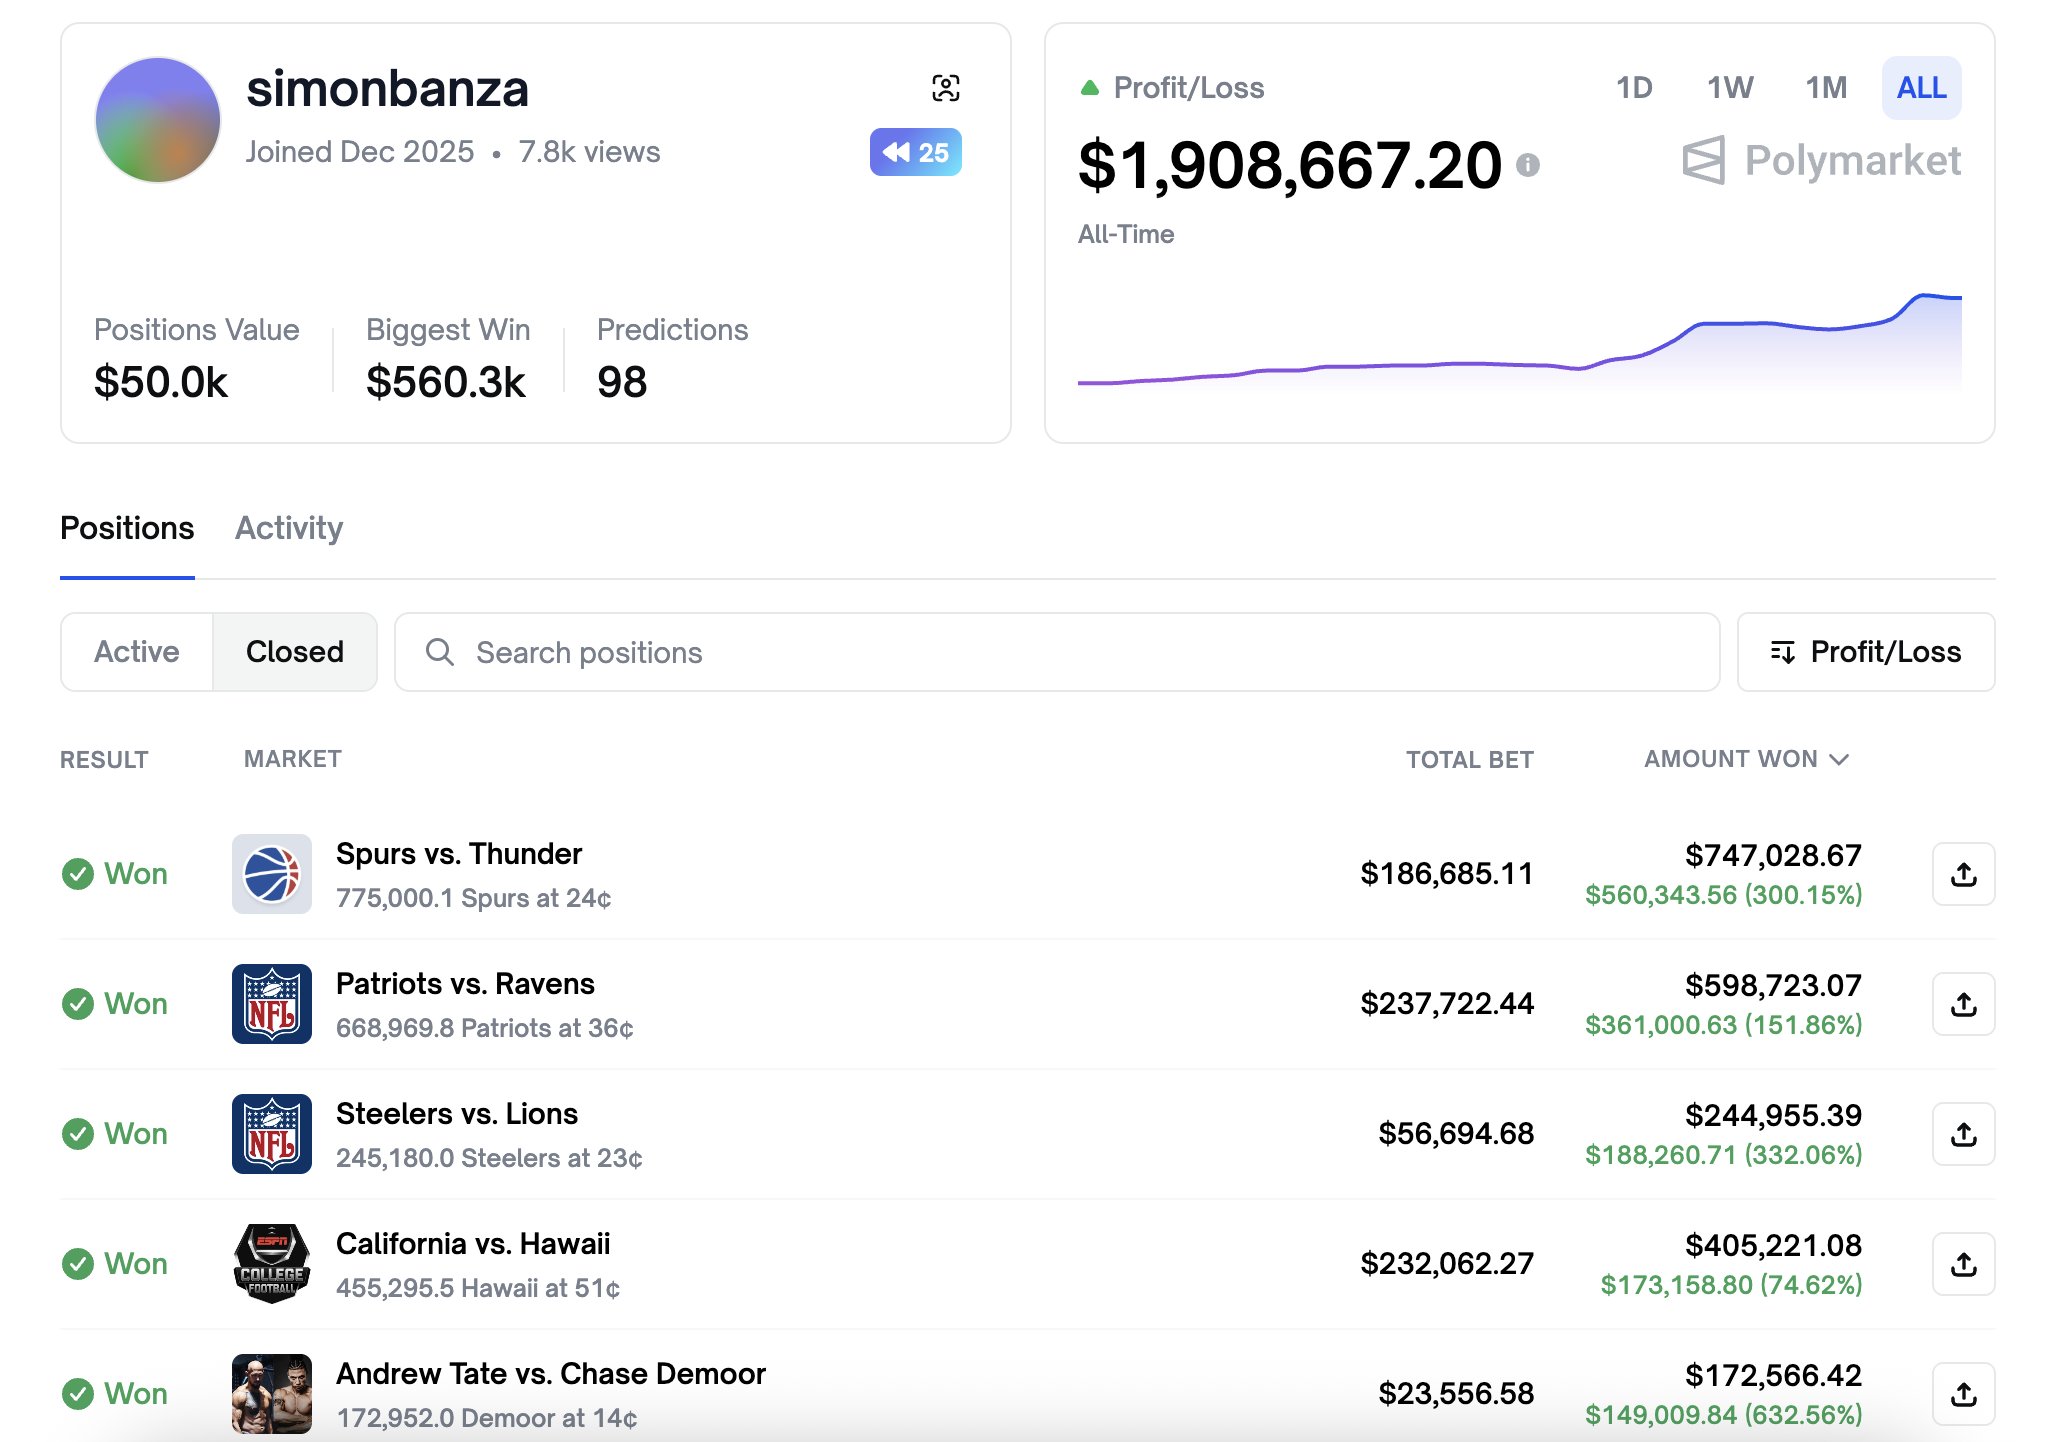Image resolution: width=2052 pixels, height=1442 pixels.
Task: Open the Patriots vs. Ravens market
Action: 465,984
